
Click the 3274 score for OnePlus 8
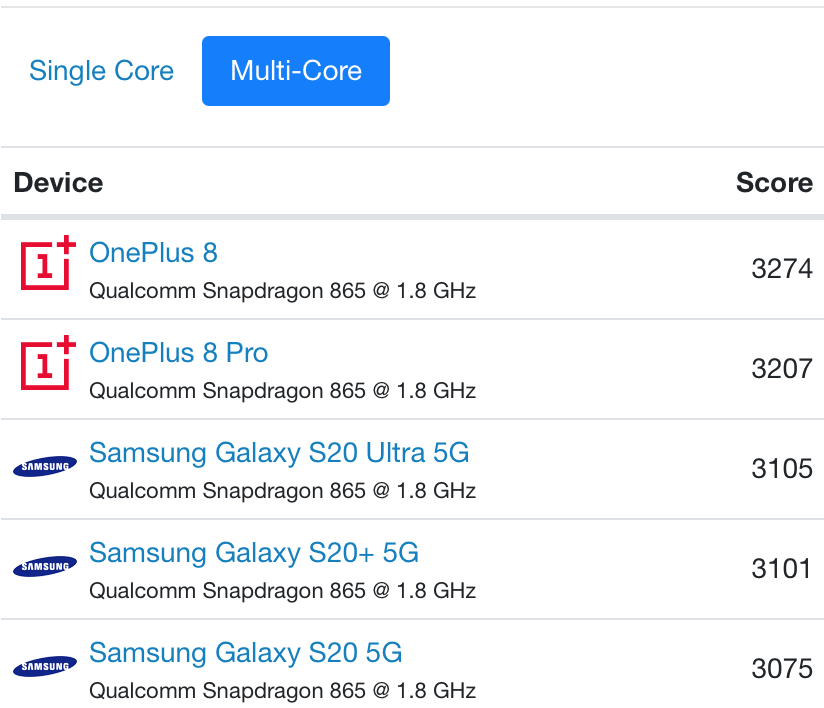point(782,268)
